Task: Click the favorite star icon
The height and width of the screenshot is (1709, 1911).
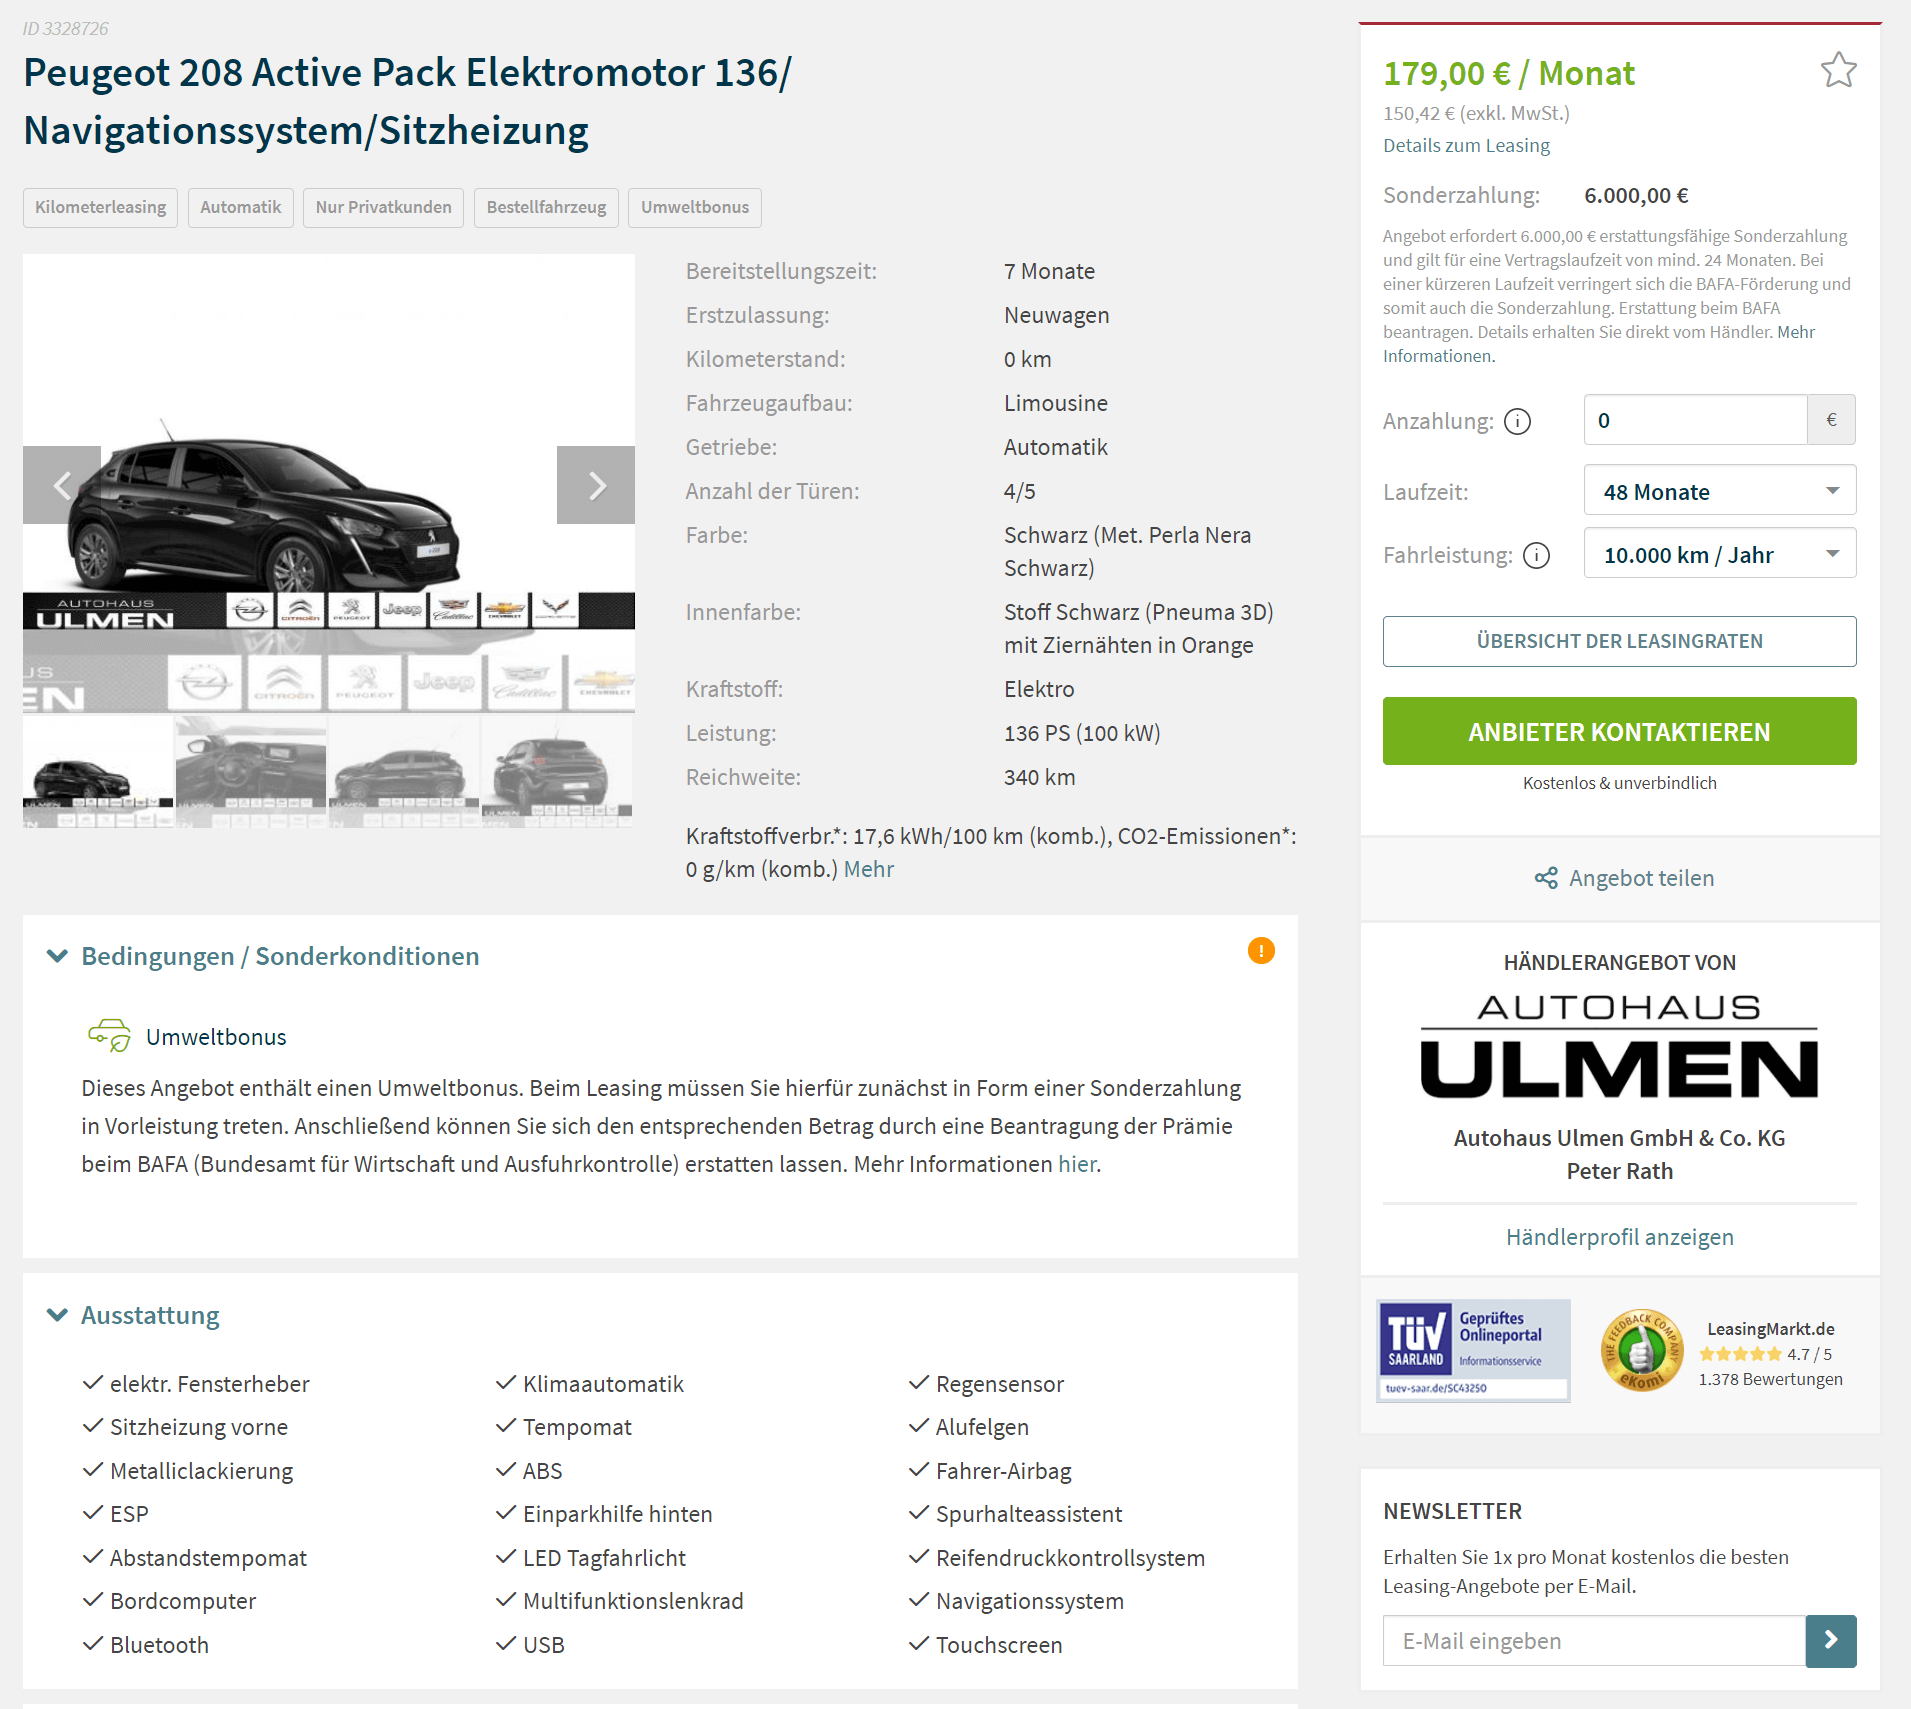Action: pos(1838,71)
